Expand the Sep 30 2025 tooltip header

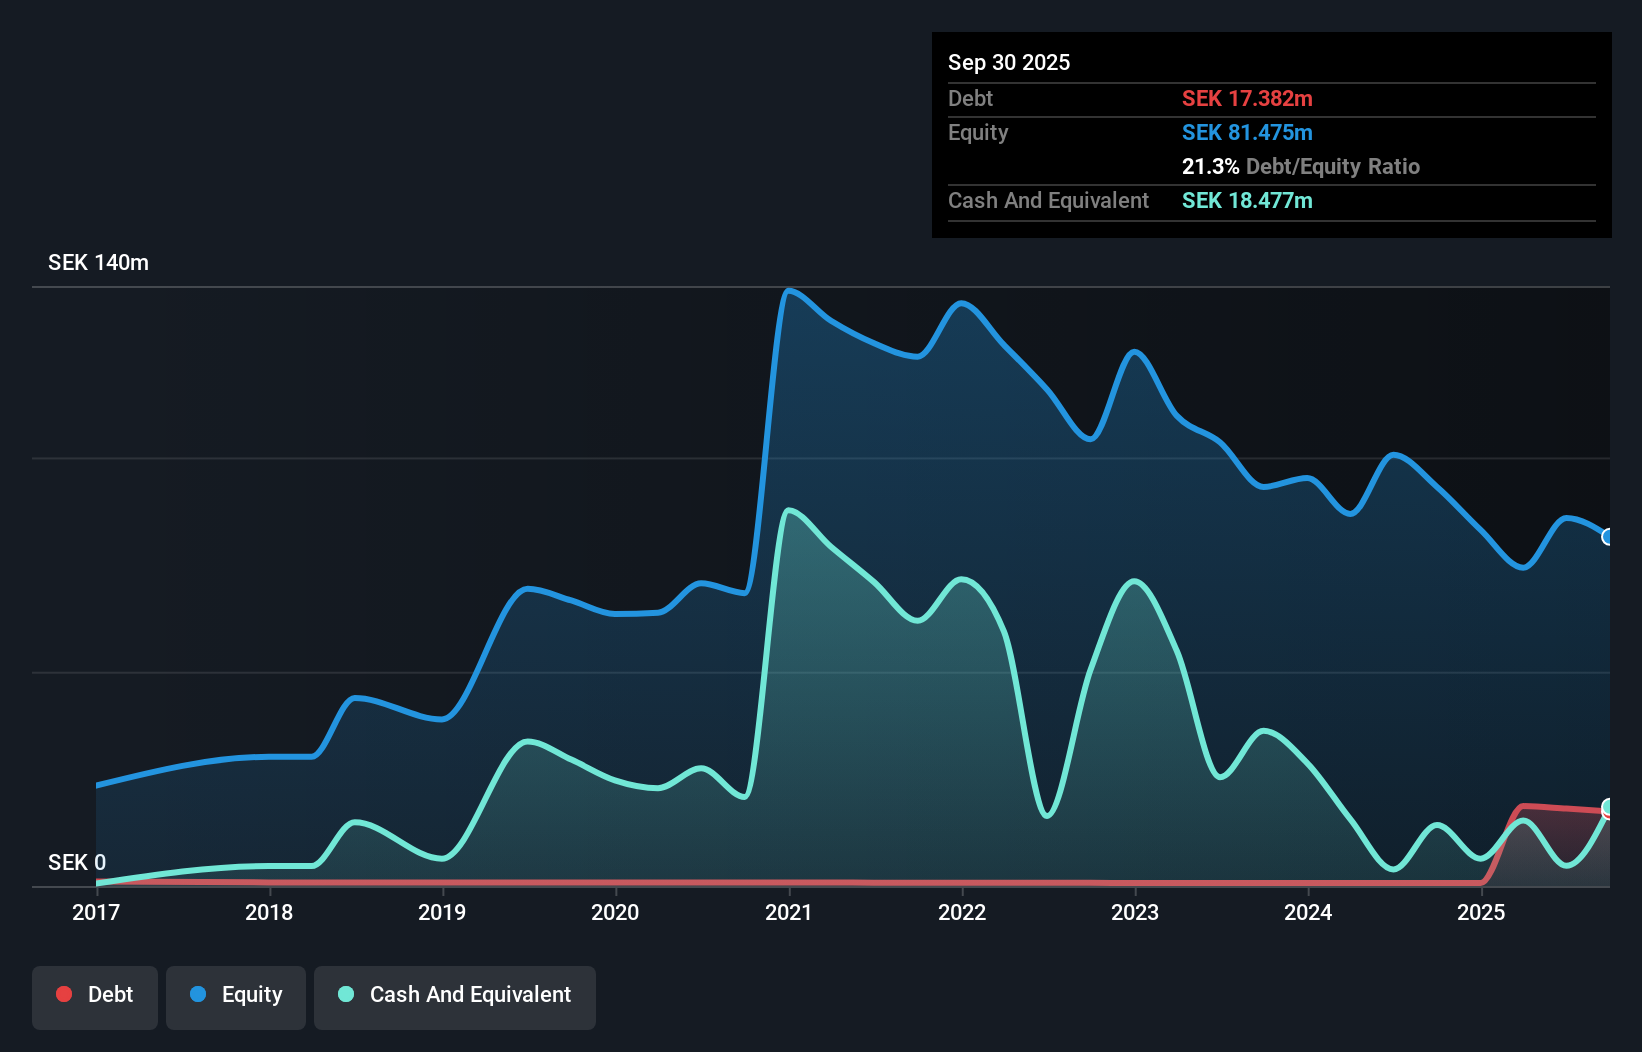(1009, 62)
